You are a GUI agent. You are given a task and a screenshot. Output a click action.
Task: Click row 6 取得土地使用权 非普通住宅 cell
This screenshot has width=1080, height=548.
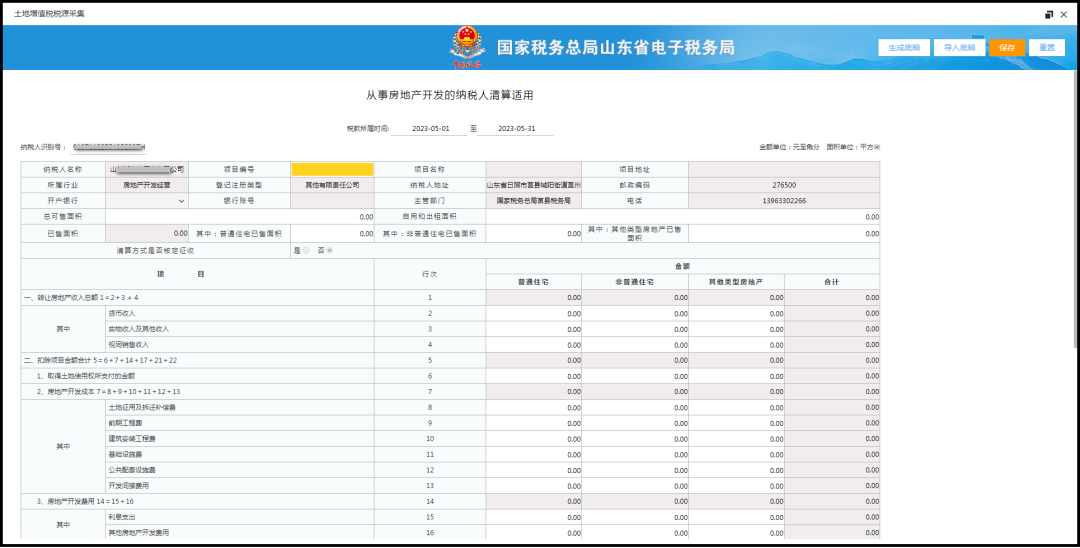point(635,376)
